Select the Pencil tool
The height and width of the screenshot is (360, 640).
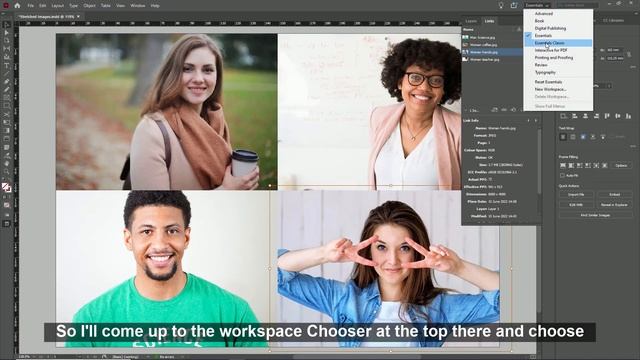point(7,90)
